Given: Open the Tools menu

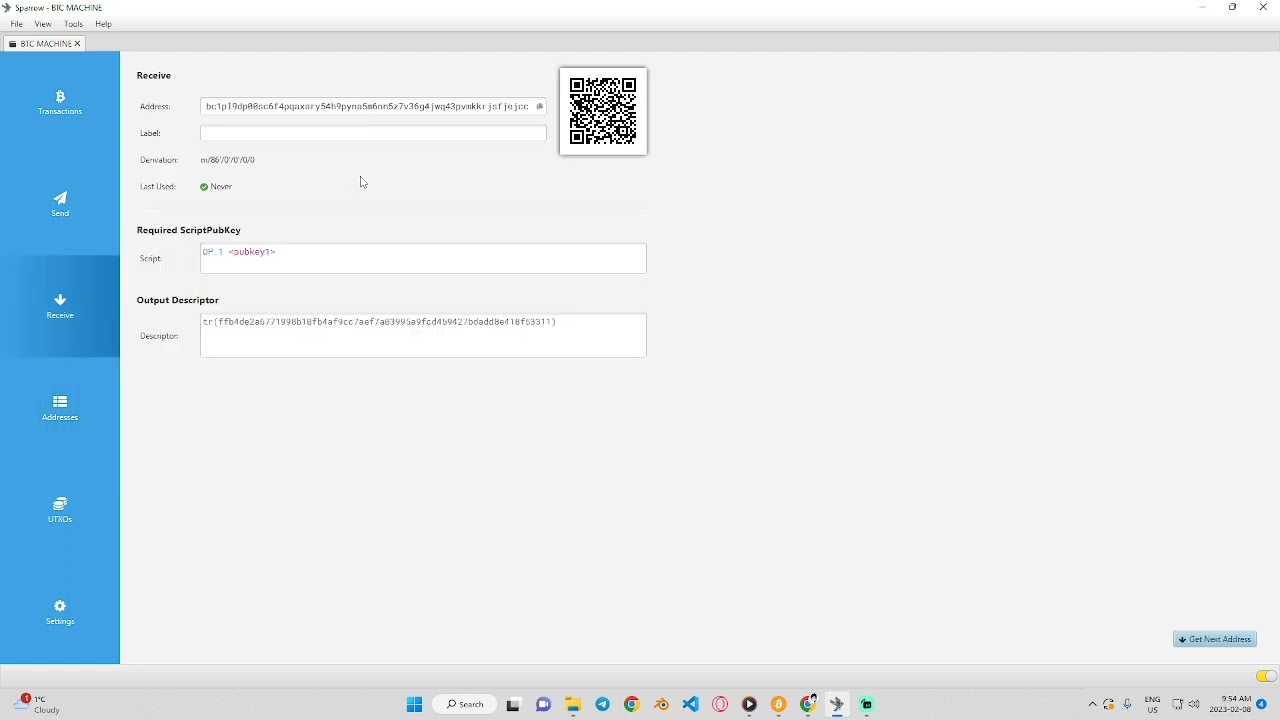Looking at the screenshot, I should [x=73, y=24].
